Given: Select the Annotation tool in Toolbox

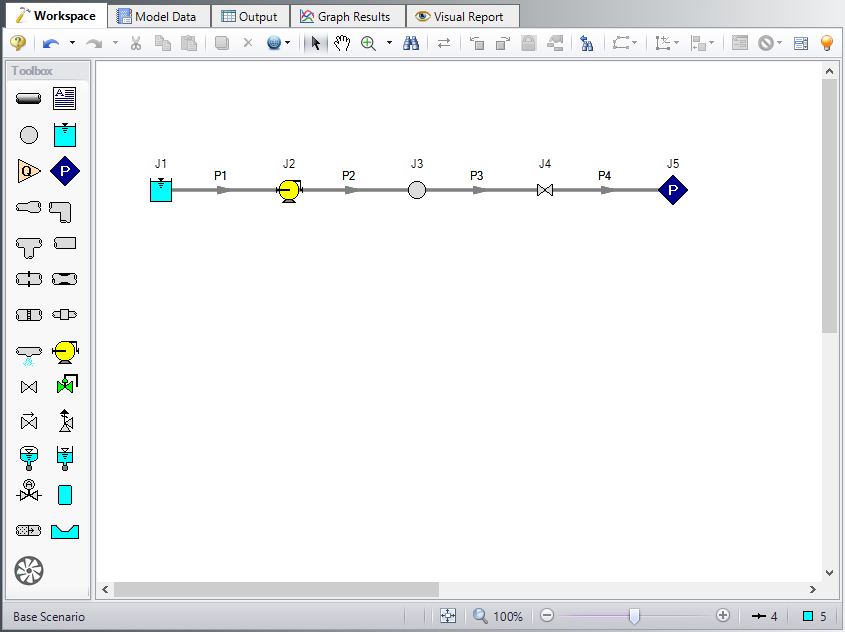Looking at the screenshot, I should (x=65, y=99).
